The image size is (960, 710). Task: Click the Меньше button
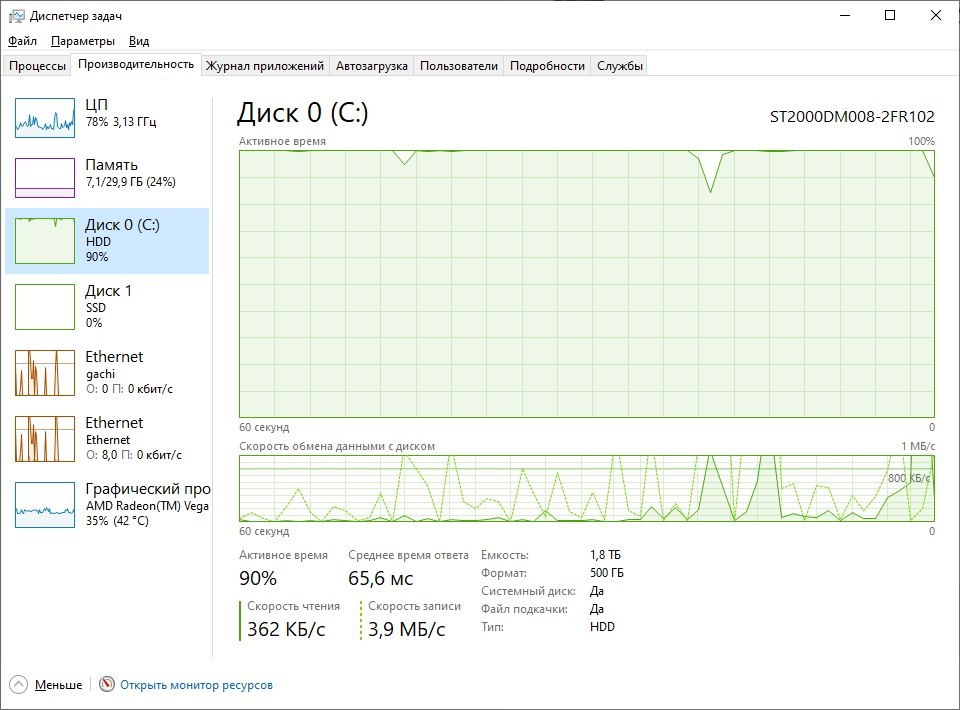(58, 685)
